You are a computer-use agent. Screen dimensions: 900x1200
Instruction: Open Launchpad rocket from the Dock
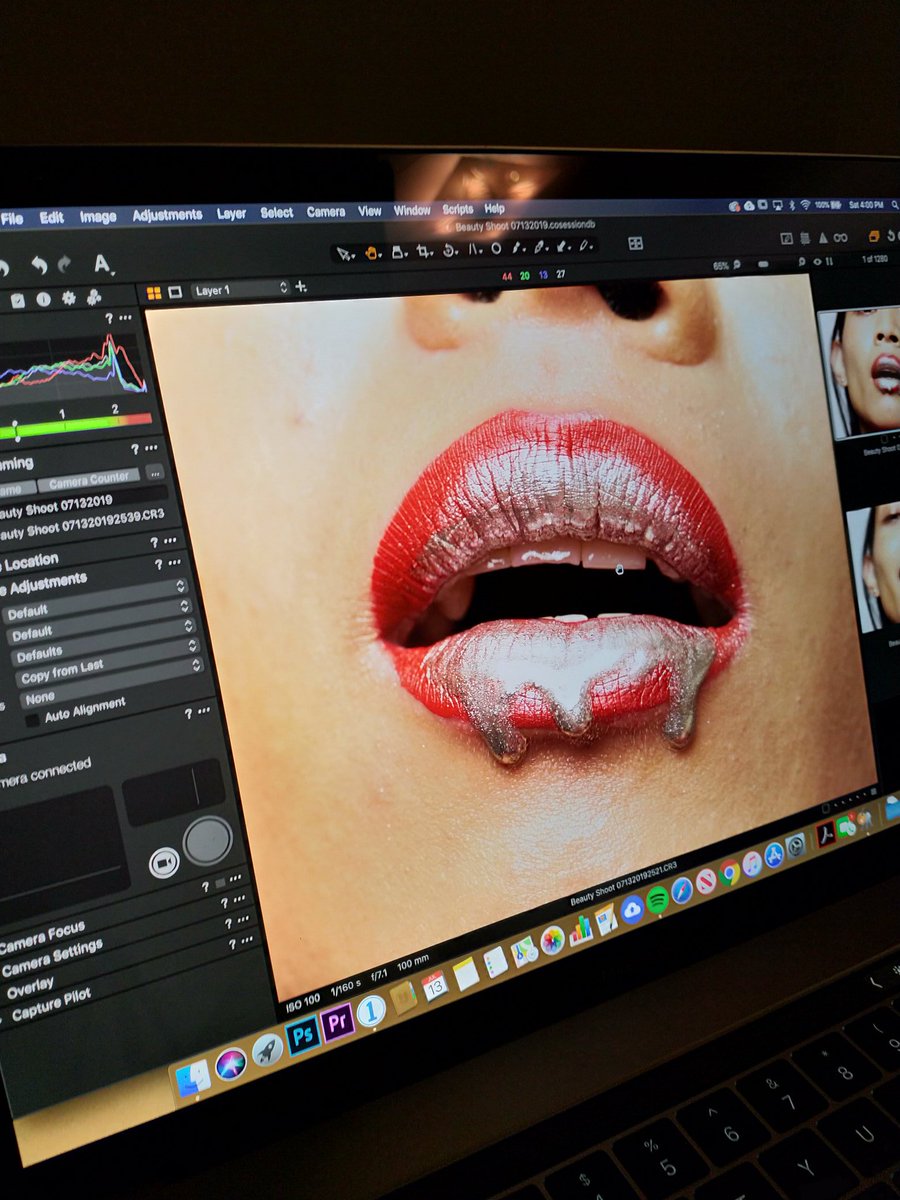point(267,1049)
